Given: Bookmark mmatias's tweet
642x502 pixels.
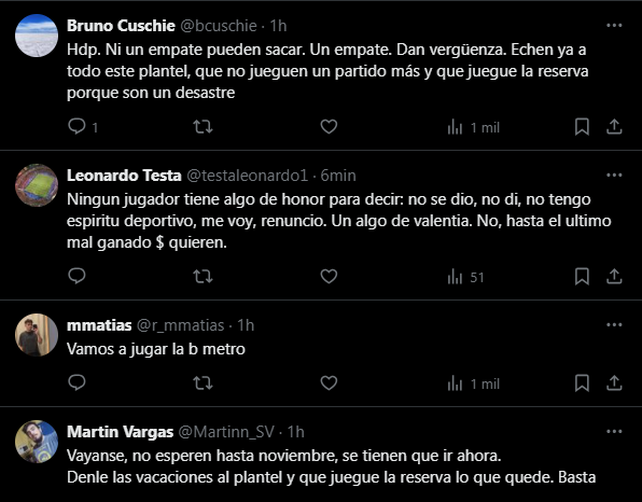Looking at the screenshot, I should pos(581,382).
